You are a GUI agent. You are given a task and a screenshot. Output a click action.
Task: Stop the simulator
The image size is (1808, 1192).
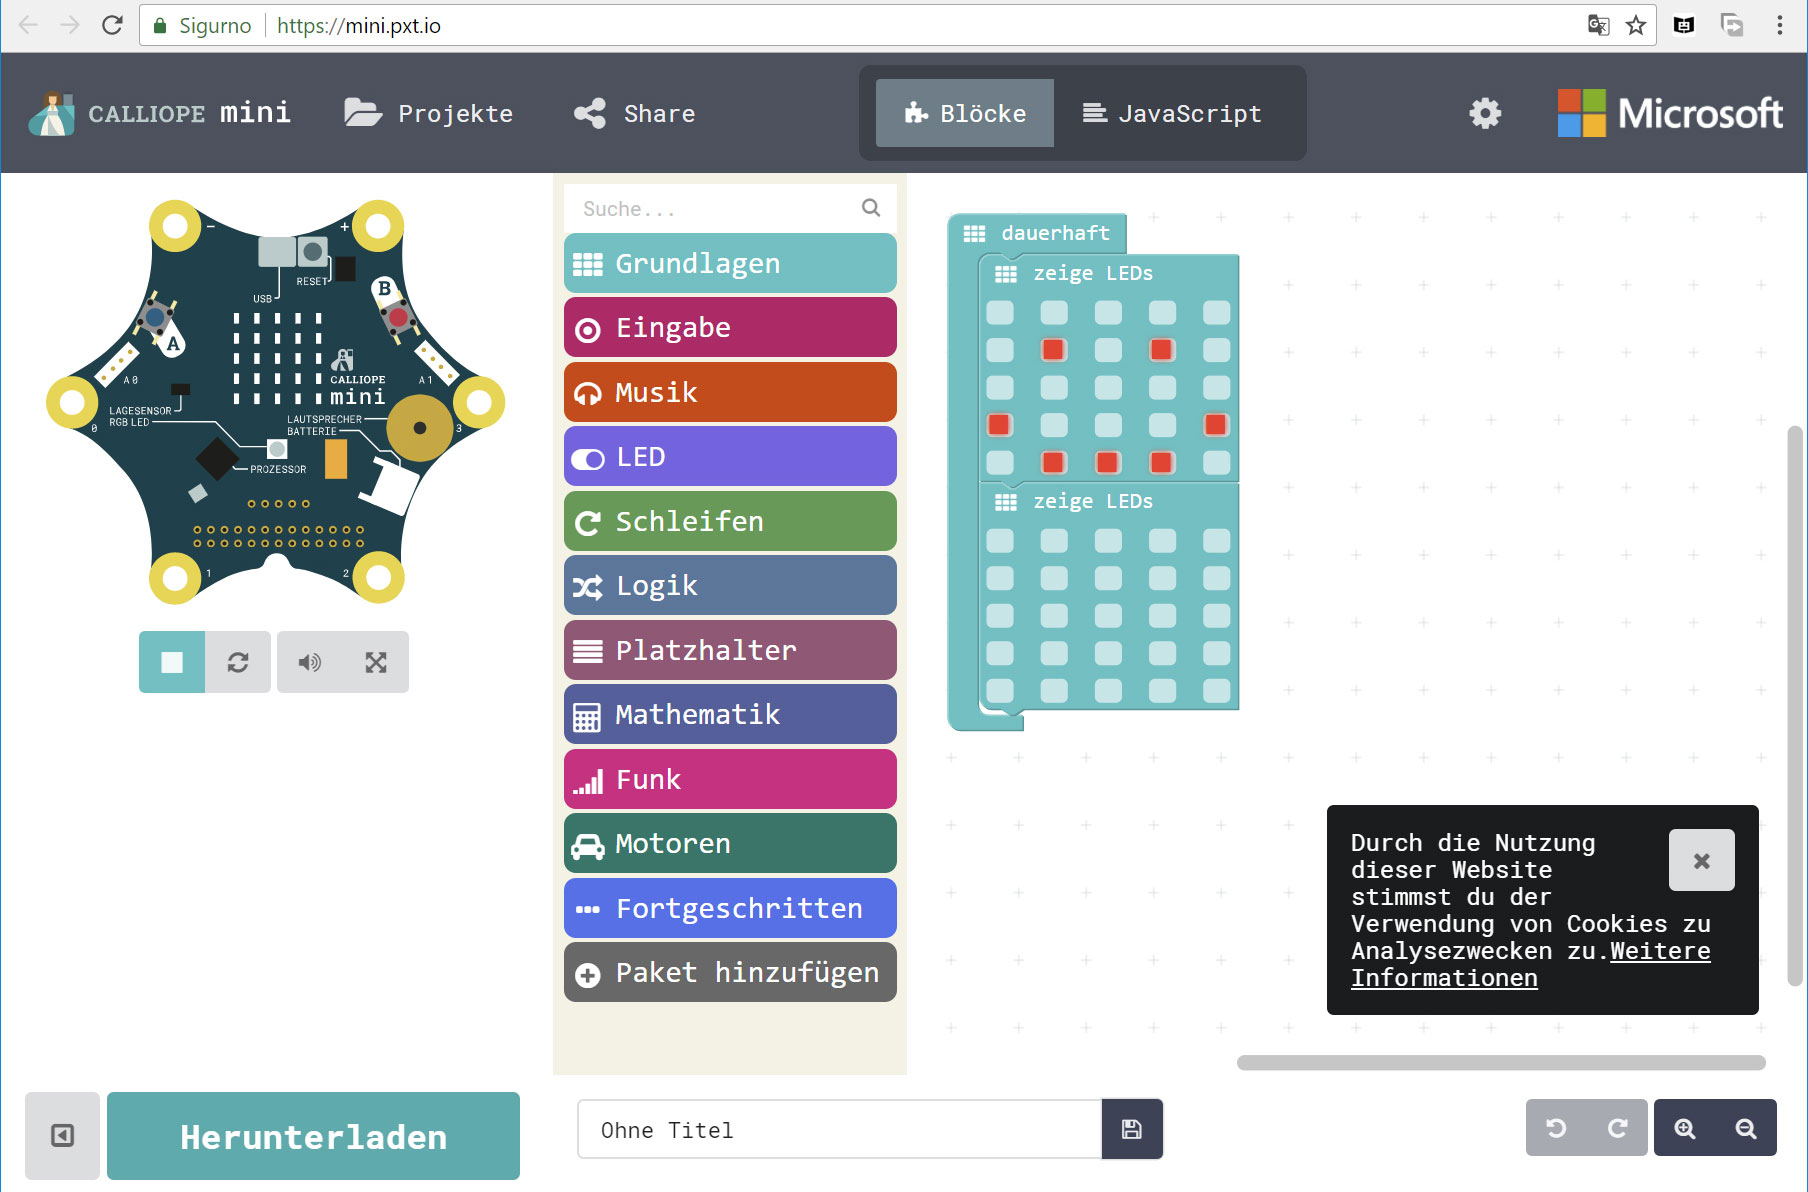click(172, 662)
